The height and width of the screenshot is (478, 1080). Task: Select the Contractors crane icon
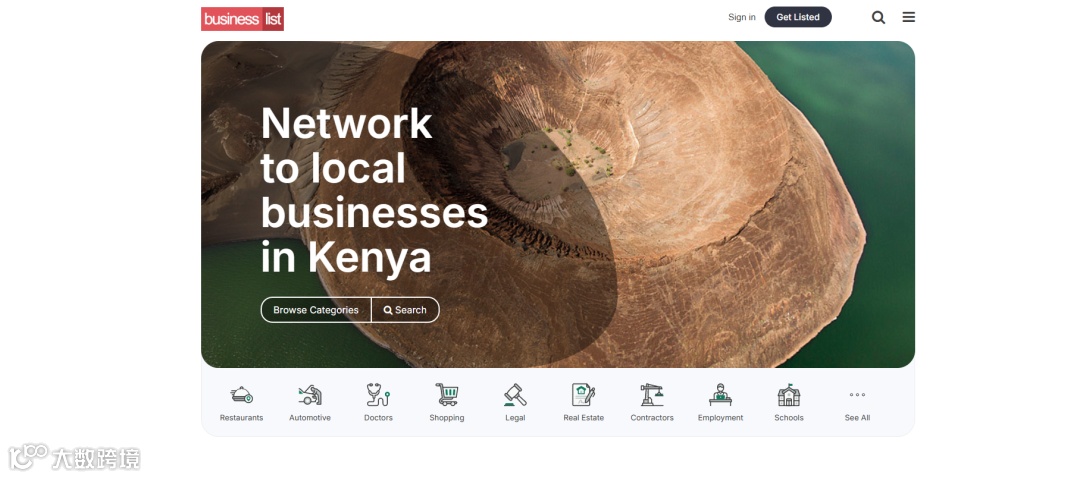(x=652, y=395)
